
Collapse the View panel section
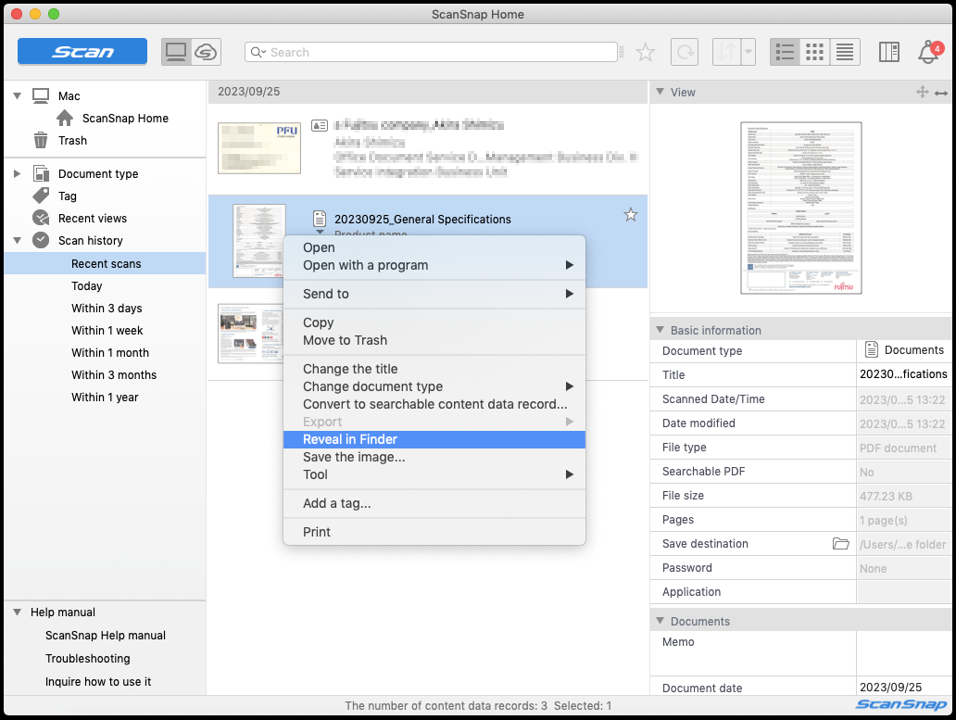click(x=660, y=92)
